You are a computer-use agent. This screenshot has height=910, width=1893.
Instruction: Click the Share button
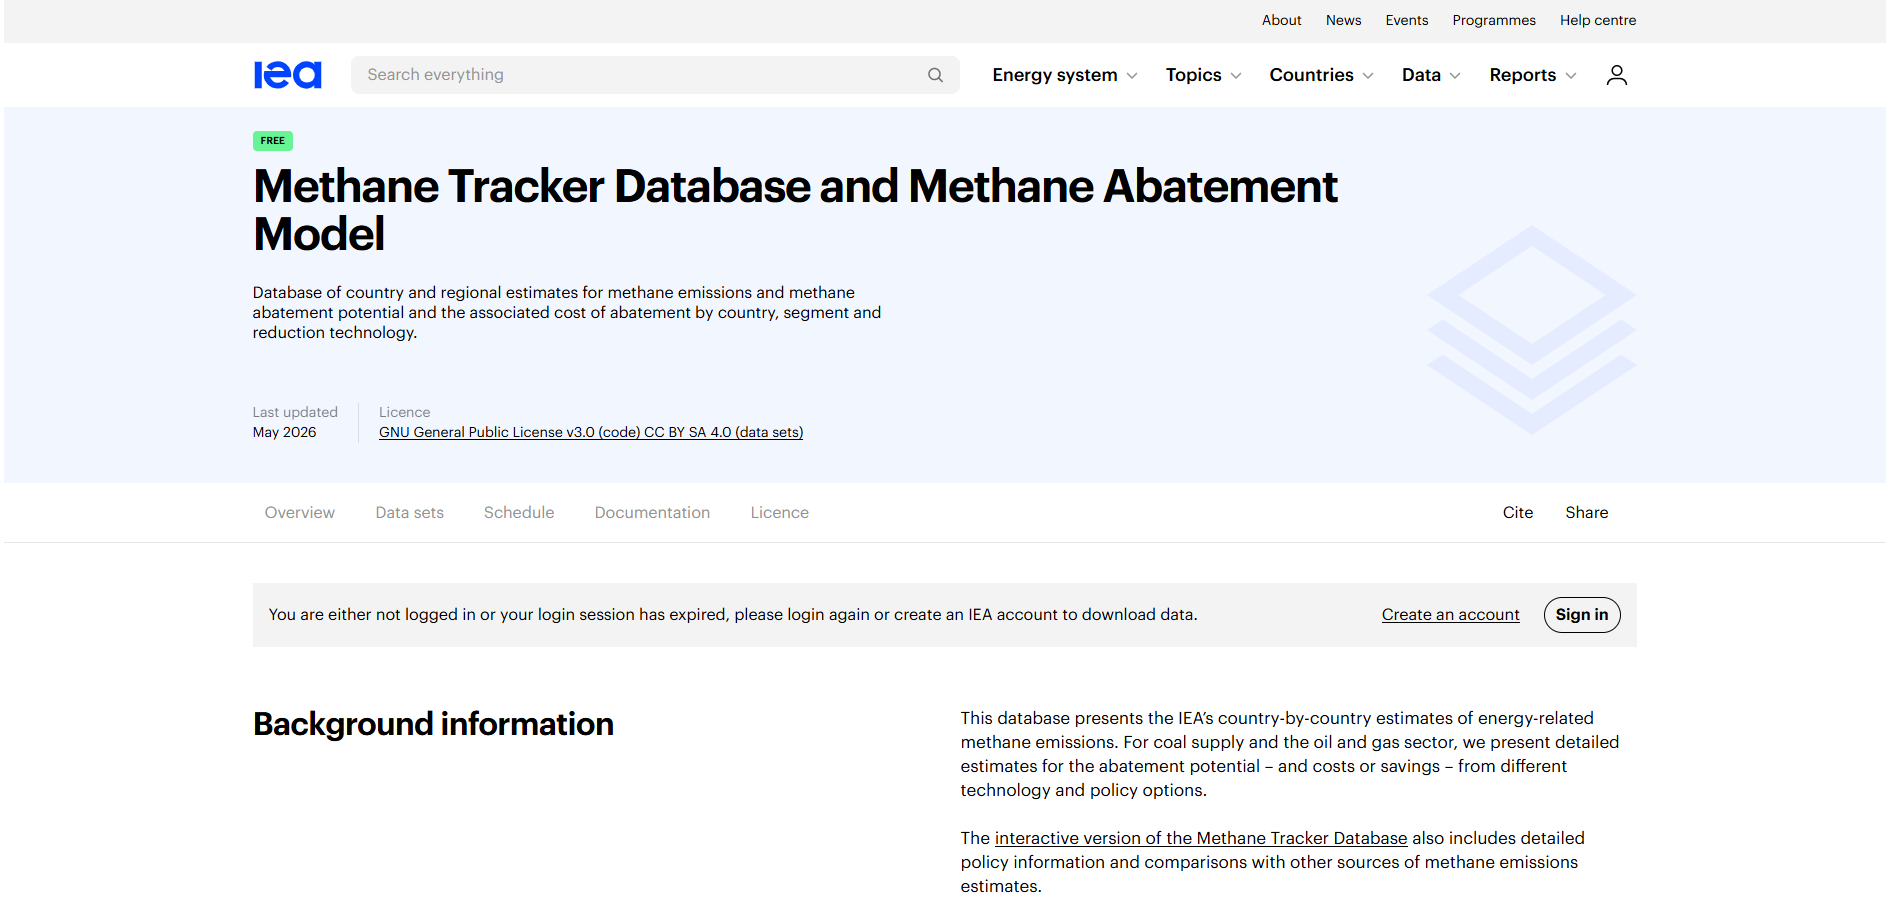click(1587, 512)
